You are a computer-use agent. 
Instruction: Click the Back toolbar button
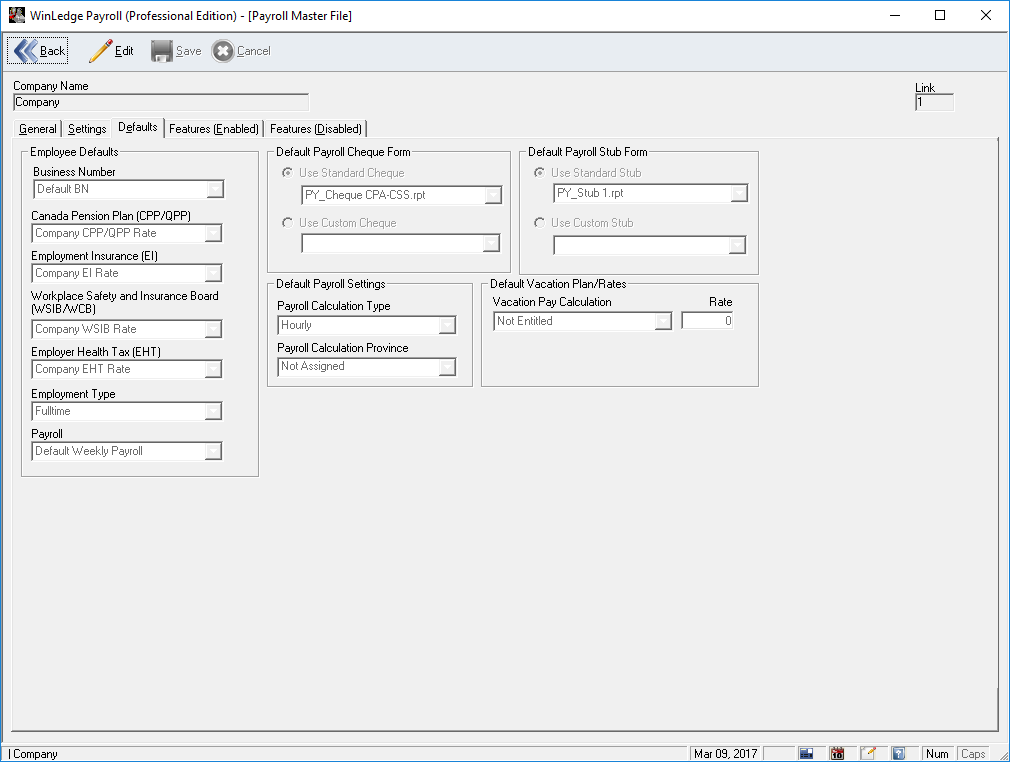39,51
